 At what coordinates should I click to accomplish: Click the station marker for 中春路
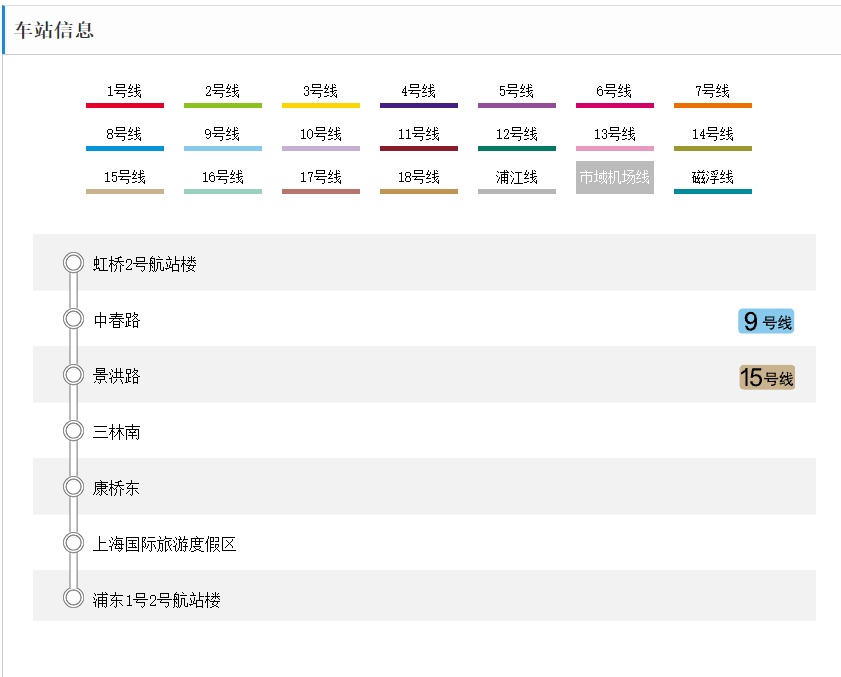pos(73,319)
